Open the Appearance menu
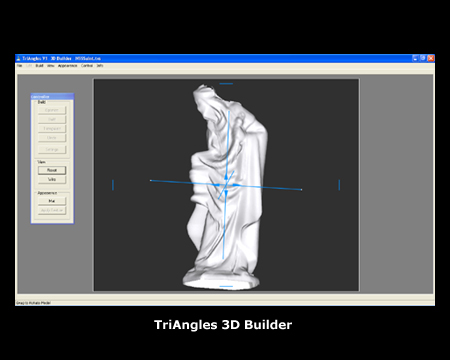The height and width of the screenshot is (360, 450). [x=68, y=66]
